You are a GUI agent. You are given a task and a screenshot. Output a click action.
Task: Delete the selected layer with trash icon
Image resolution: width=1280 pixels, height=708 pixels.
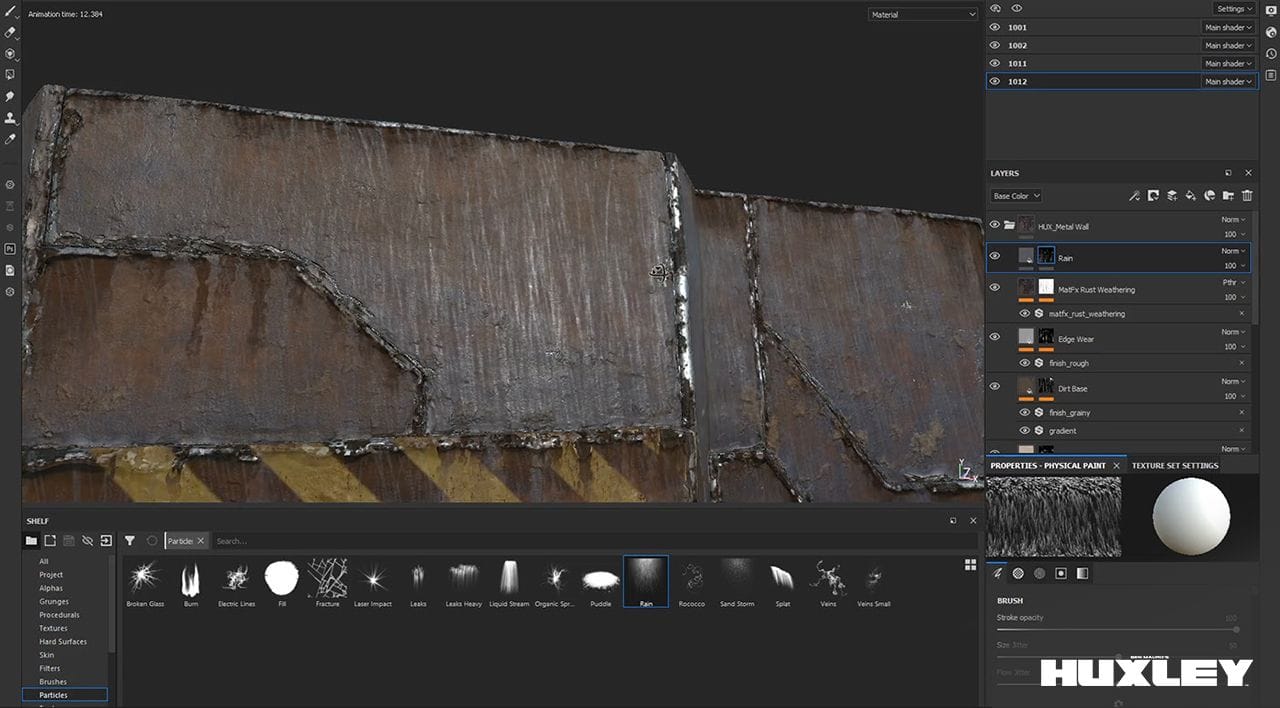click(1247, 196)
